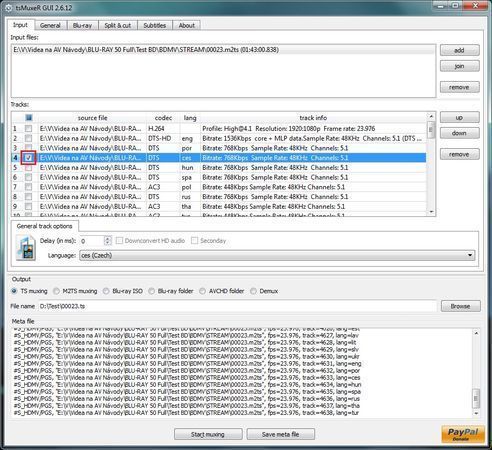
Task: Click the add input file button
Action: tap(460, 50)
